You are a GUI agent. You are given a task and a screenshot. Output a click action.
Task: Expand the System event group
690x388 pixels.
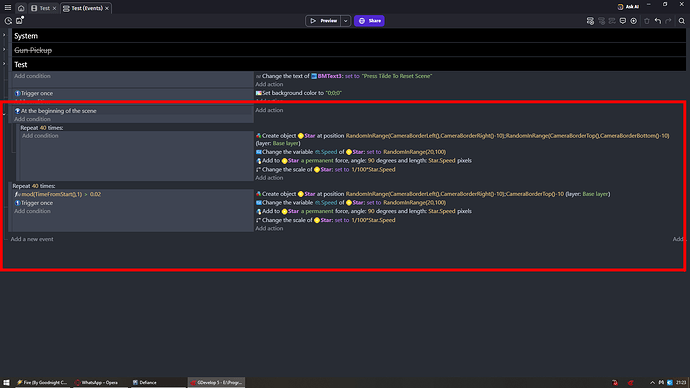pos(4,35)
